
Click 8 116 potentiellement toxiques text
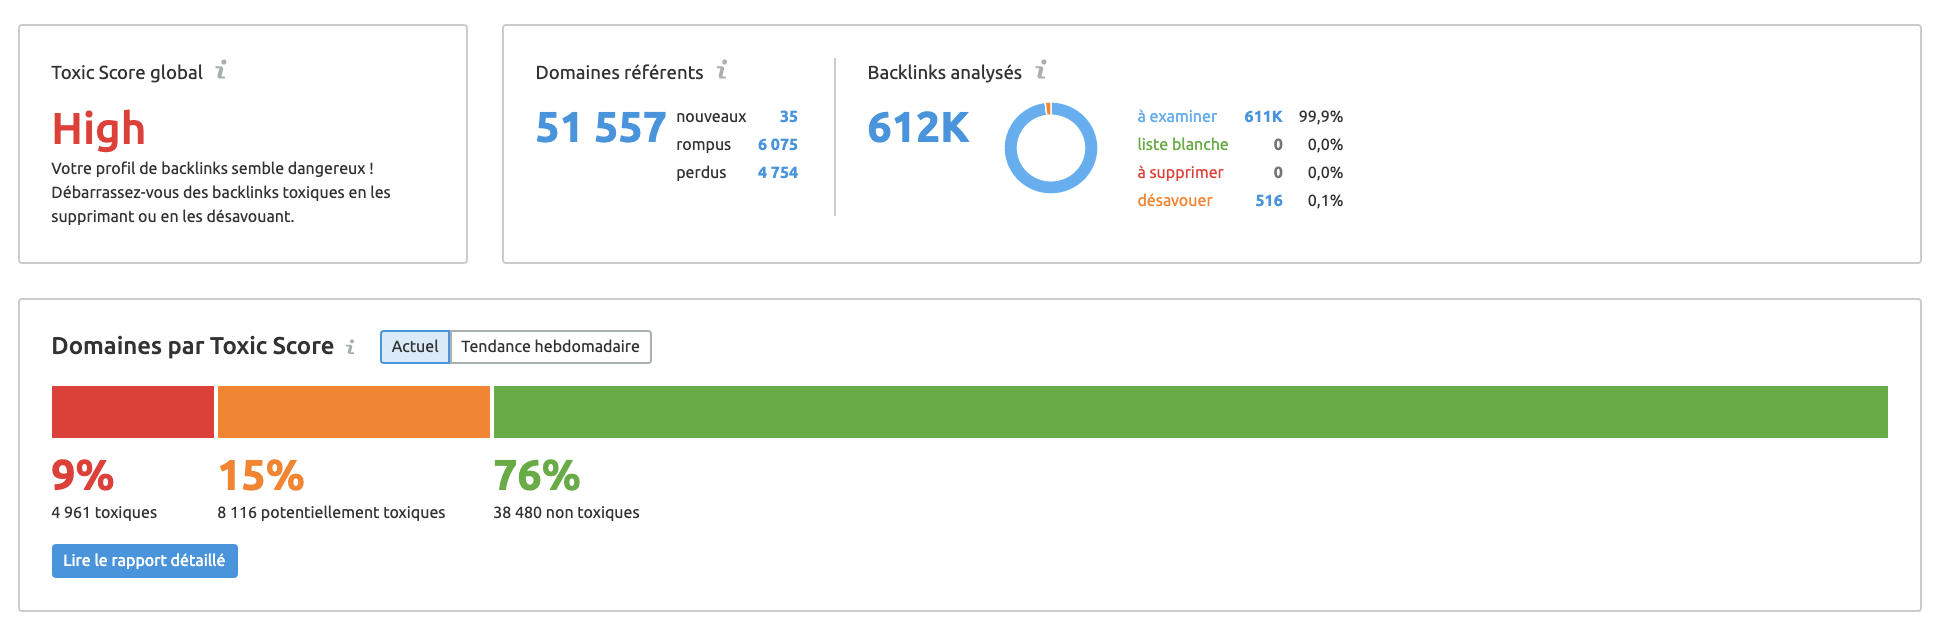pos(331,513)
